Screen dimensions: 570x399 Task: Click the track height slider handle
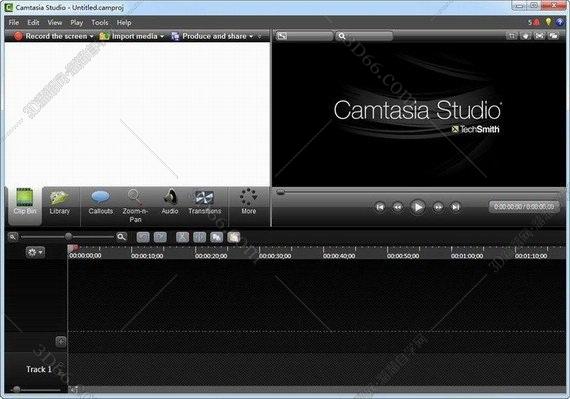click(16, 390)
